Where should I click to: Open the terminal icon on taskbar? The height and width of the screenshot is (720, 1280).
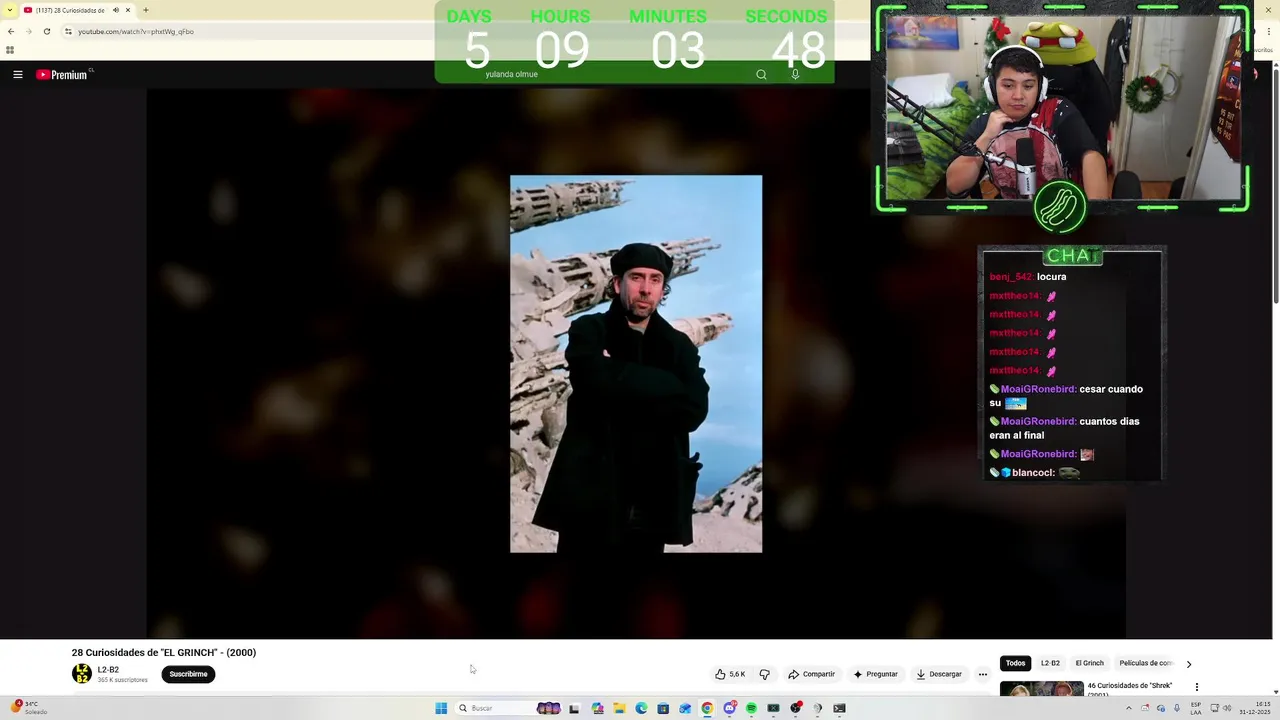point(839,708)
